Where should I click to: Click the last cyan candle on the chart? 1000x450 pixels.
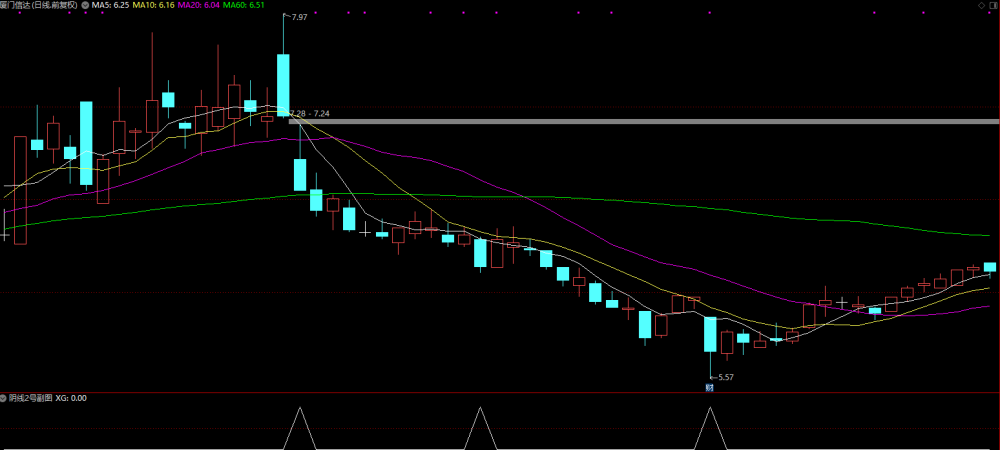point(990,266)
